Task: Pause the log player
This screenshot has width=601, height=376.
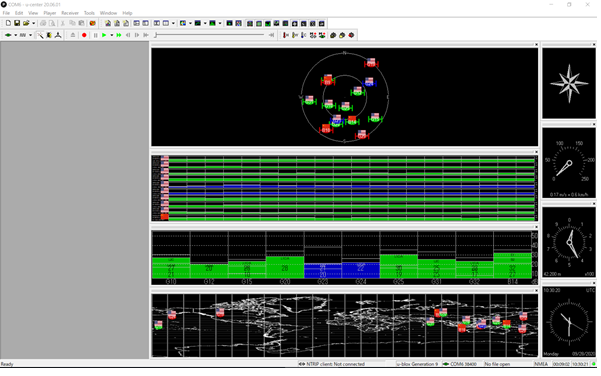Action: 95,35
